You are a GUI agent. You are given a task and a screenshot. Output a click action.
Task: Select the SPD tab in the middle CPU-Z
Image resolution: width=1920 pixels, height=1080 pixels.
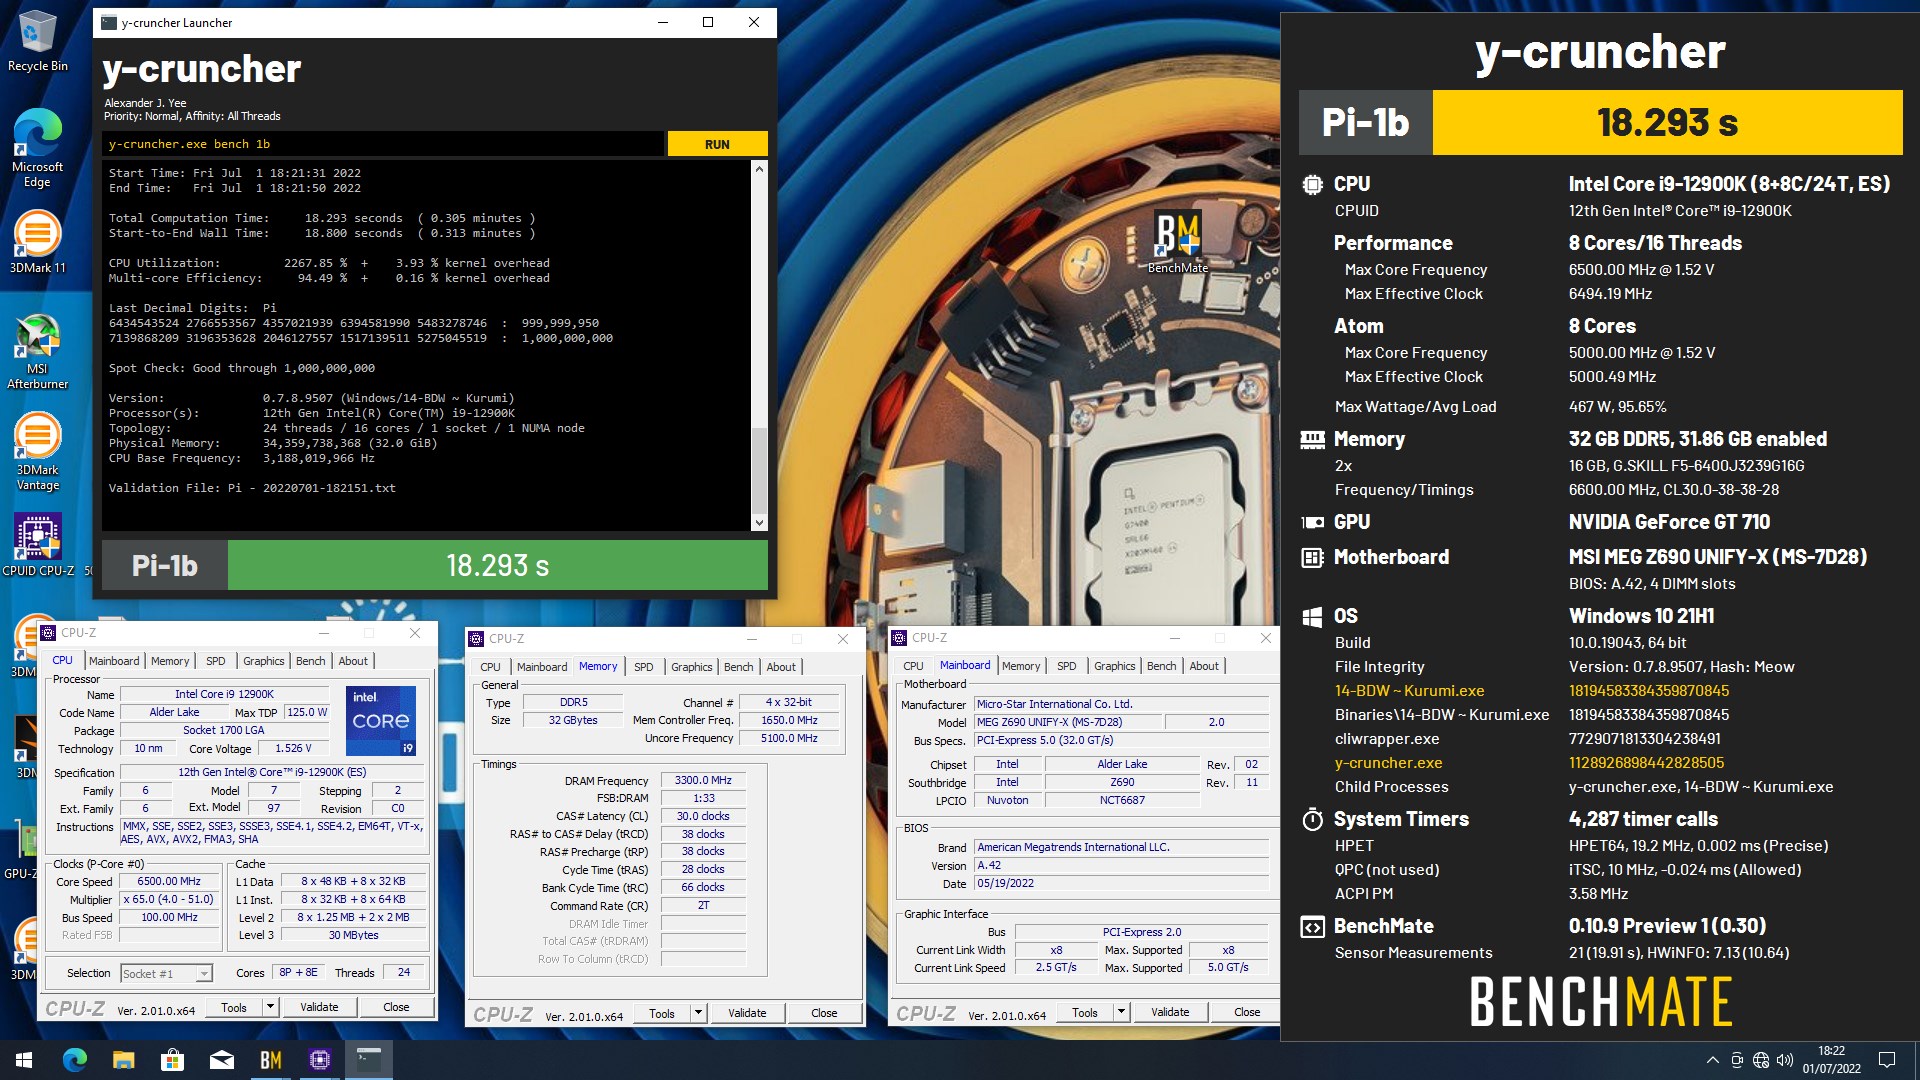[644, 667]
